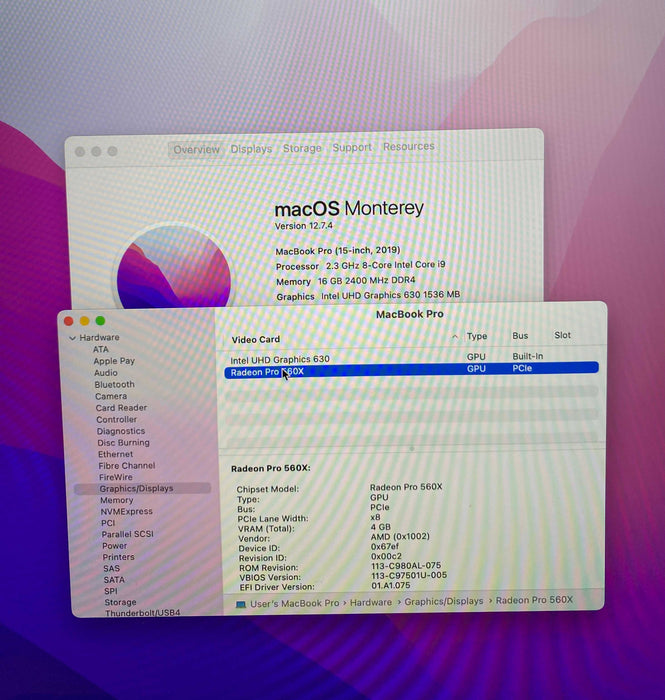The height and width of the screenshot is (700, 665).
Task: Click the Revision ID value 0x00c2
Action: [387, 556]
